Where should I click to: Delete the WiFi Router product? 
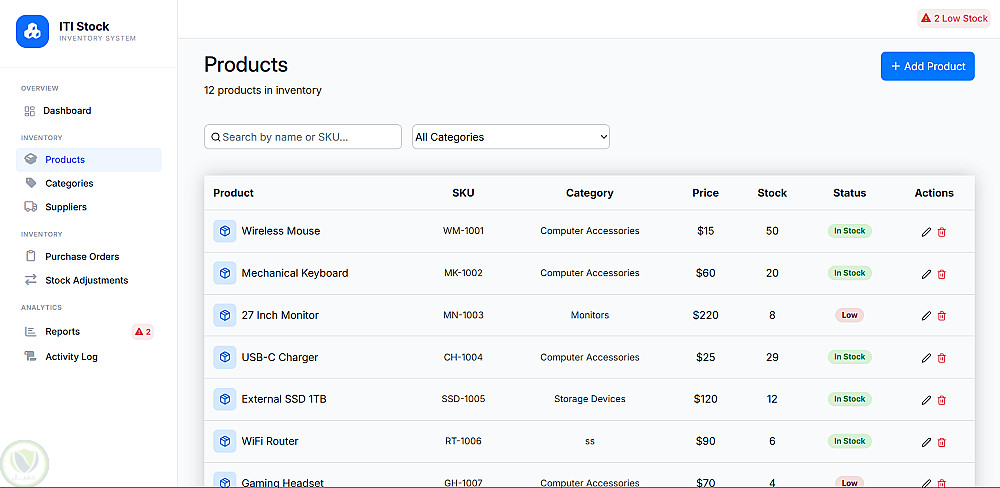click(x=942, y=442)
